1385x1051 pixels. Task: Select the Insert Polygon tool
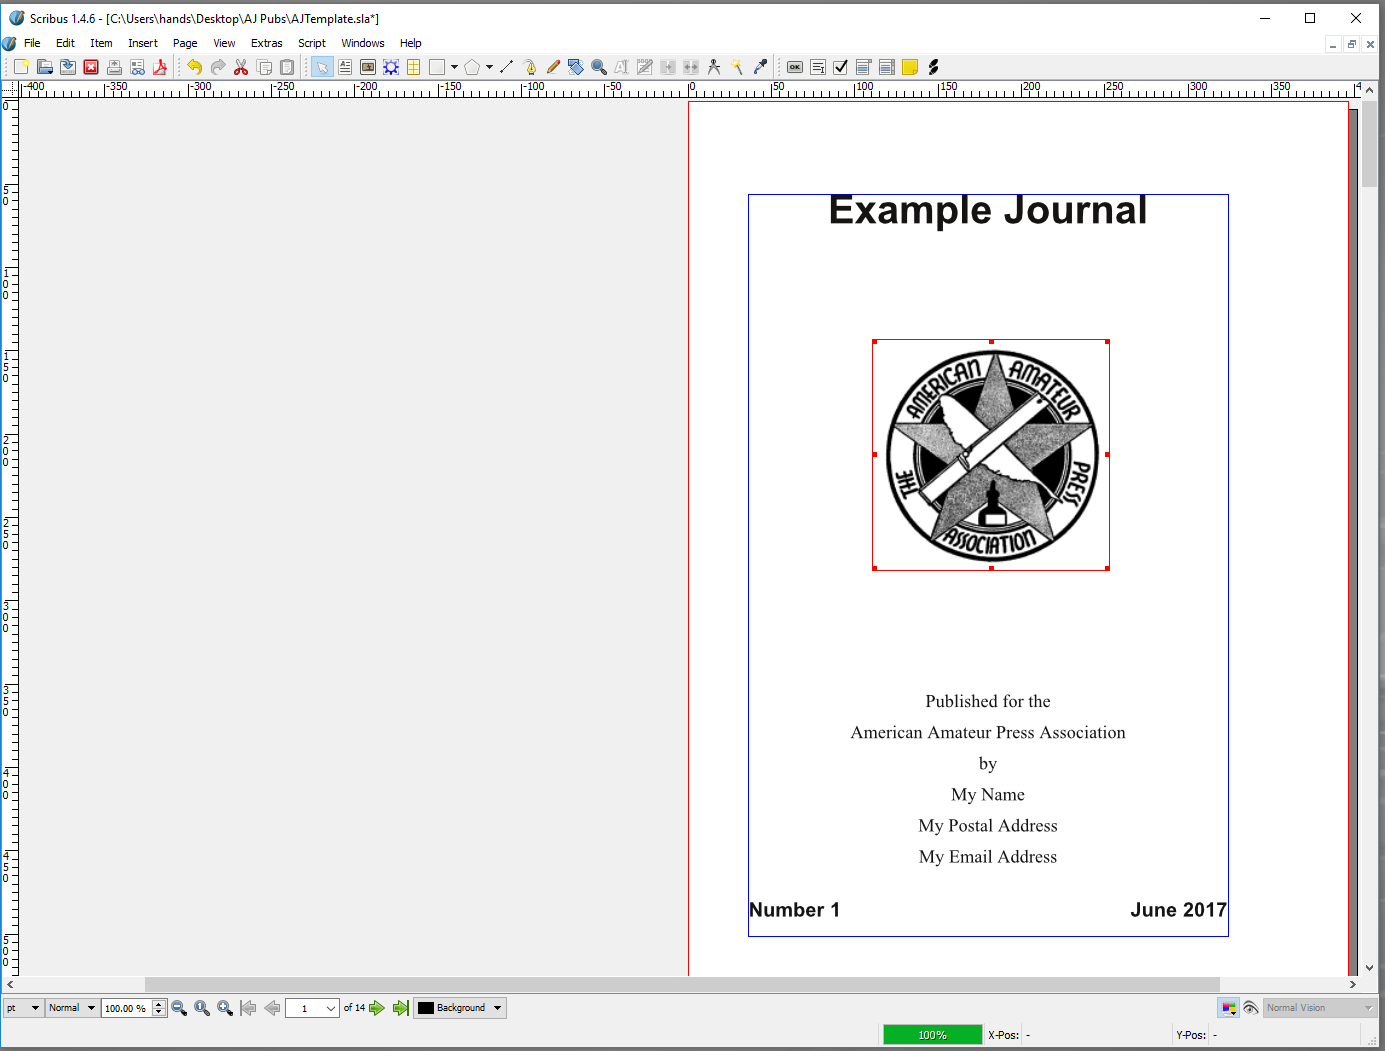tap(472, 67)
